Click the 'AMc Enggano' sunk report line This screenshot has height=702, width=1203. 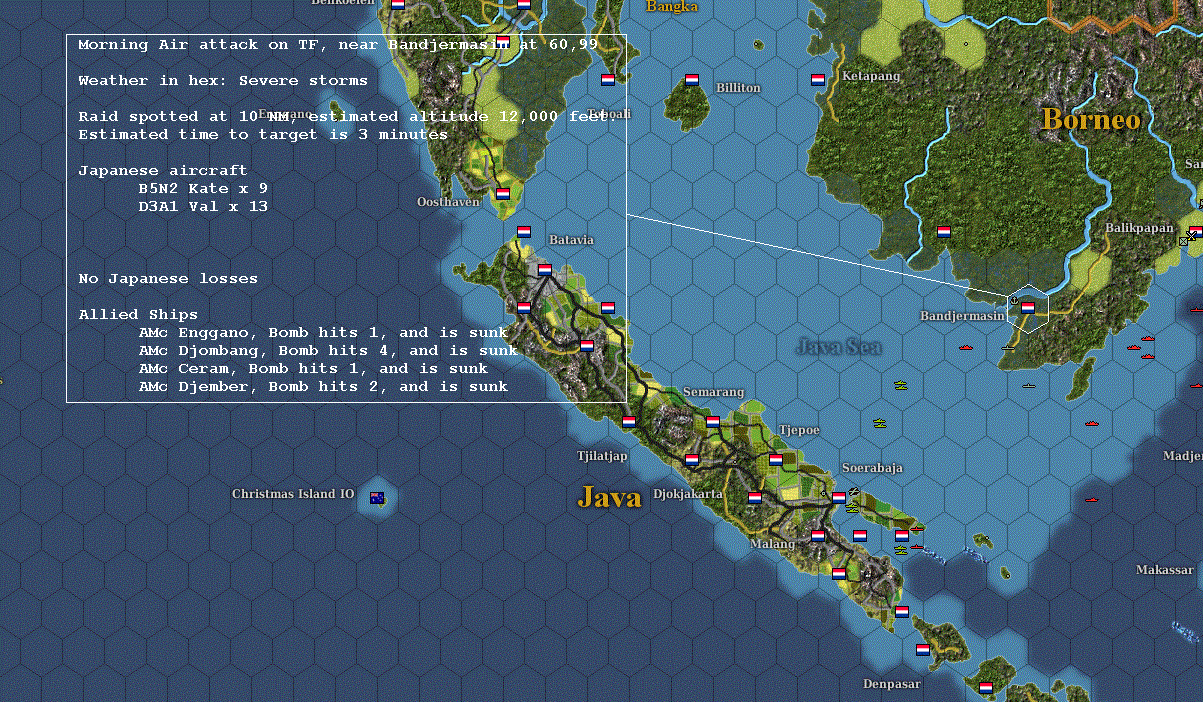pyautogui.click(x=323, y=332)
